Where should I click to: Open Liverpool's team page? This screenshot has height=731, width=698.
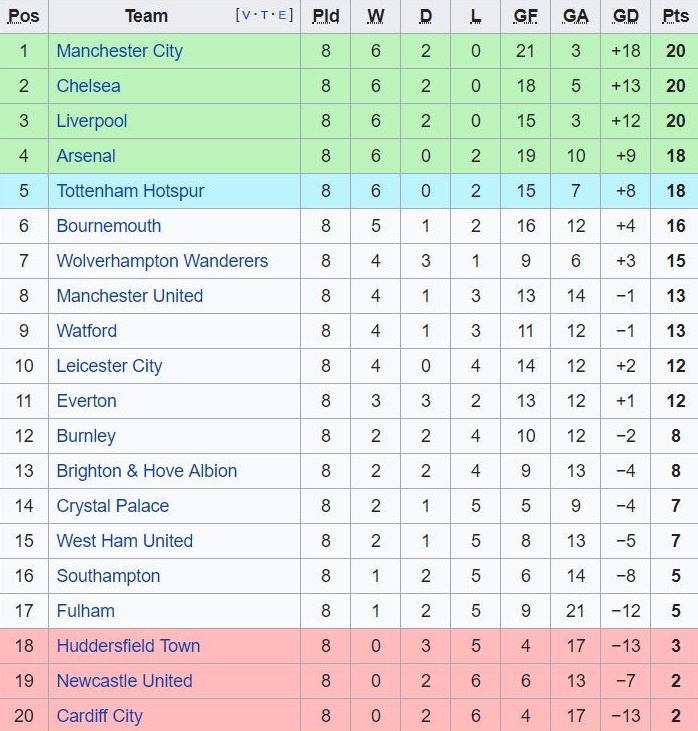92,121
